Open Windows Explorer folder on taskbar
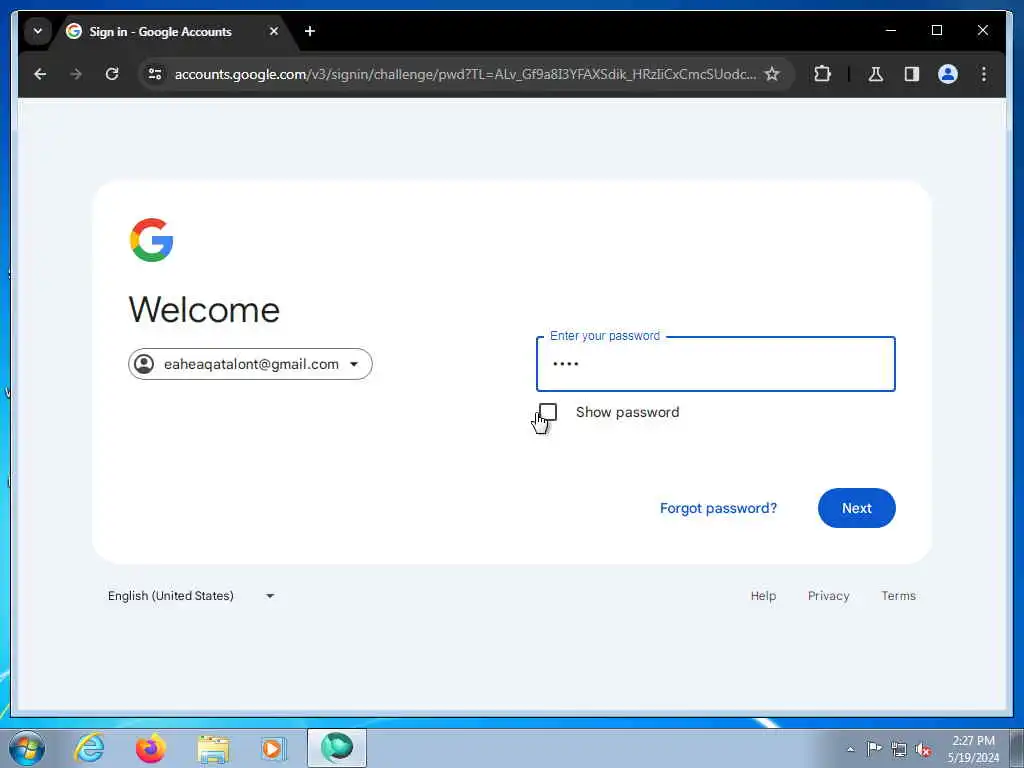This screenshot has width=1024, height=768. coord(213,749)
